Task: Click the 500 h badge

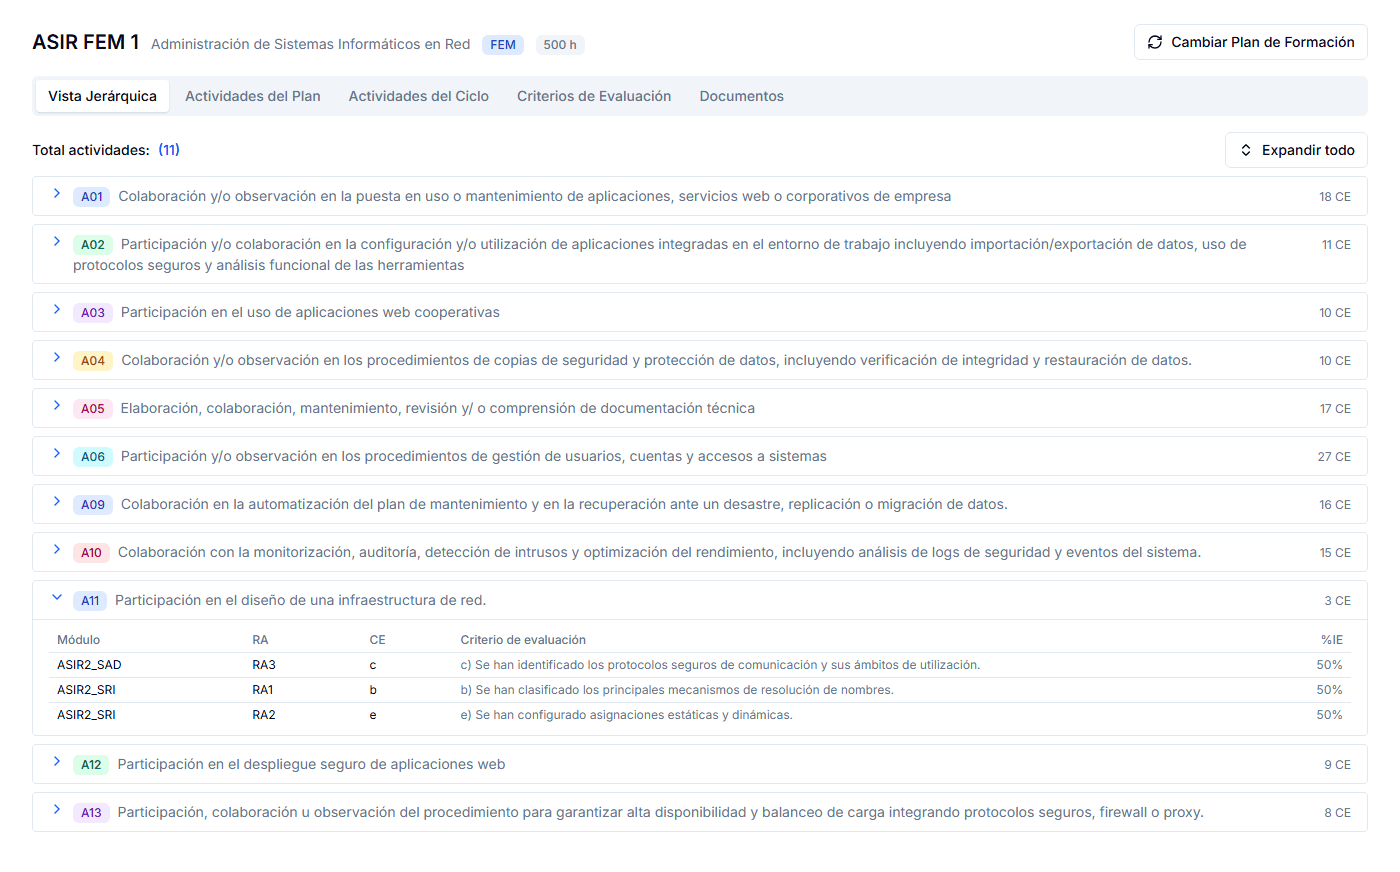Action: (560, 45)
